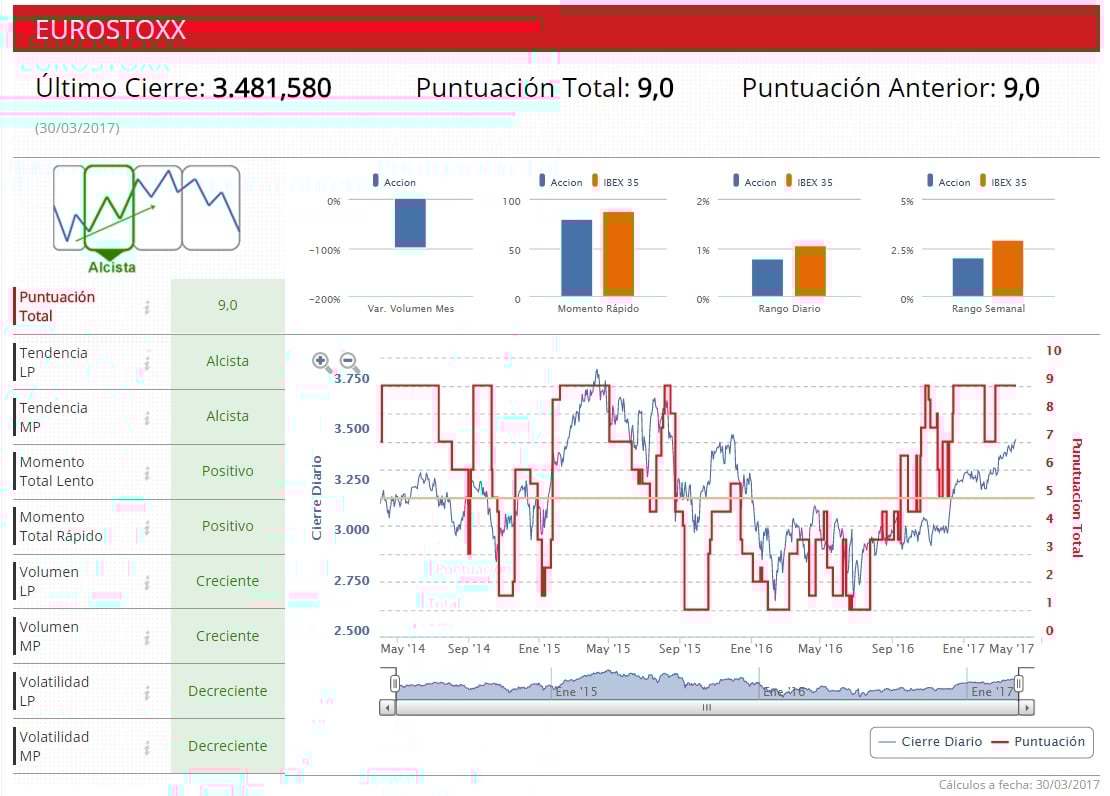Toggle Accion series in Momento Rápido chart
This screenshot has height=796, width=1110.
click(561, 182)
